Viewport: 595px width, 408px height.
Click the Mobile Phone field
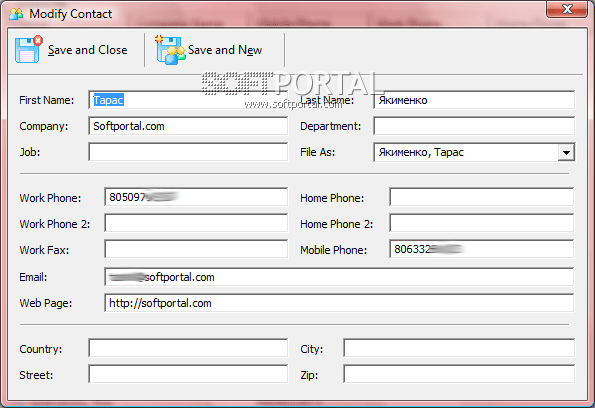[x=482, y=249]
